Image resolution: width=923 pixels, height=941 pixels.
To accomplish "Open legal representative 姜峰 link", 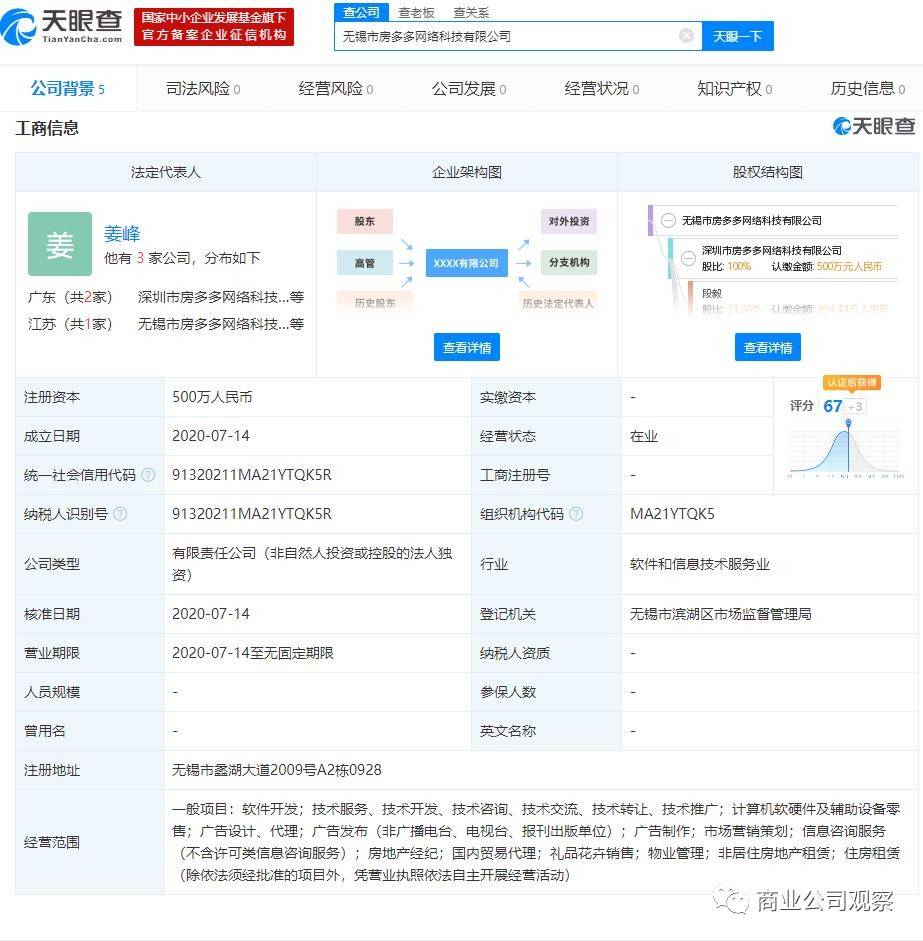I will [122, 233].
